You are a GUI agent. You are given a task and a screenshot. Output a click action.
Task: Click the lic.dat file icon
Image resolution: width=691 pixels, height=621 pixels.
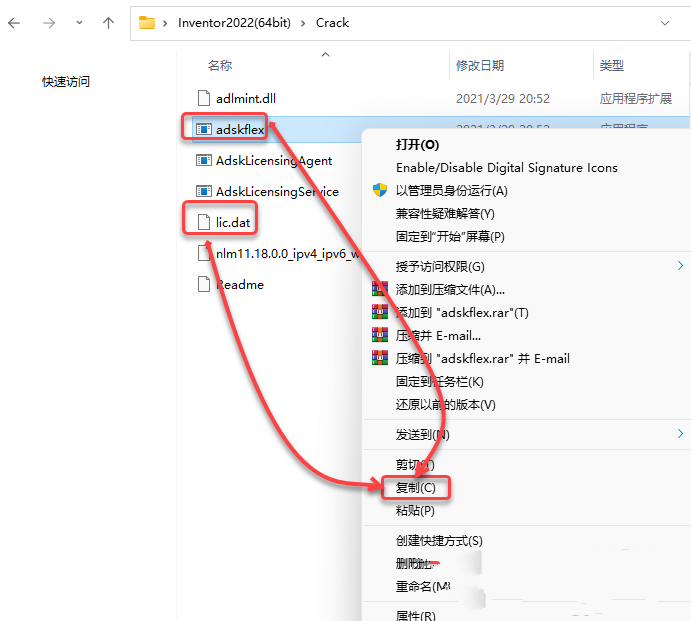[204, 222]
